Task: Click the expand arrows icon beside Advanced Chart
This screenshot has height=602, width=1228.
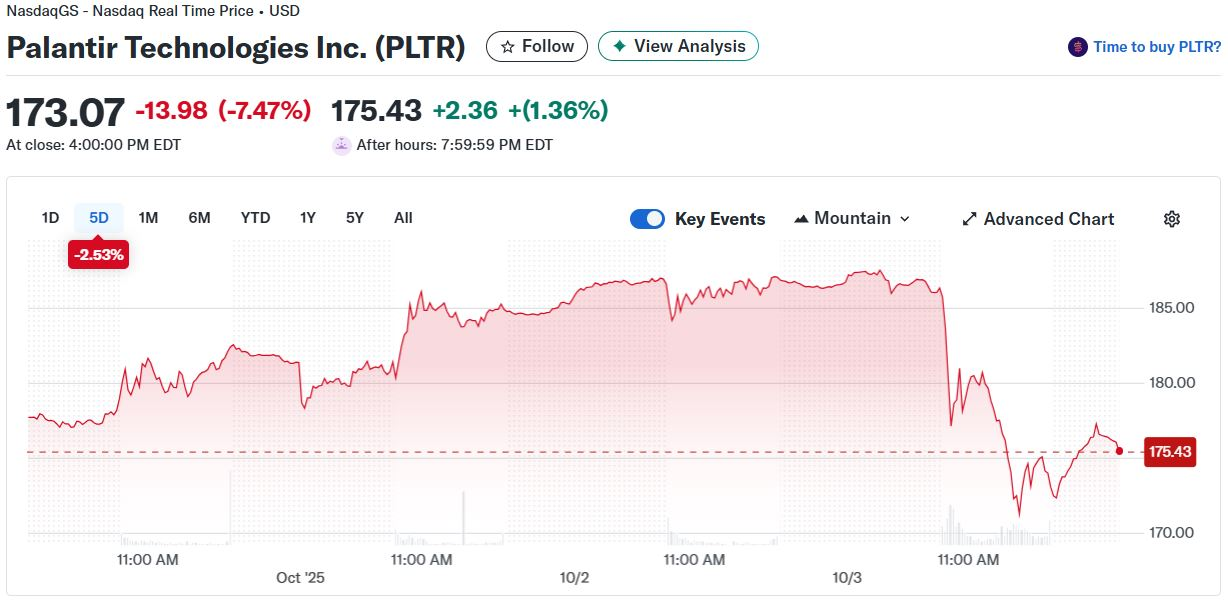Action: coord(969,219)
